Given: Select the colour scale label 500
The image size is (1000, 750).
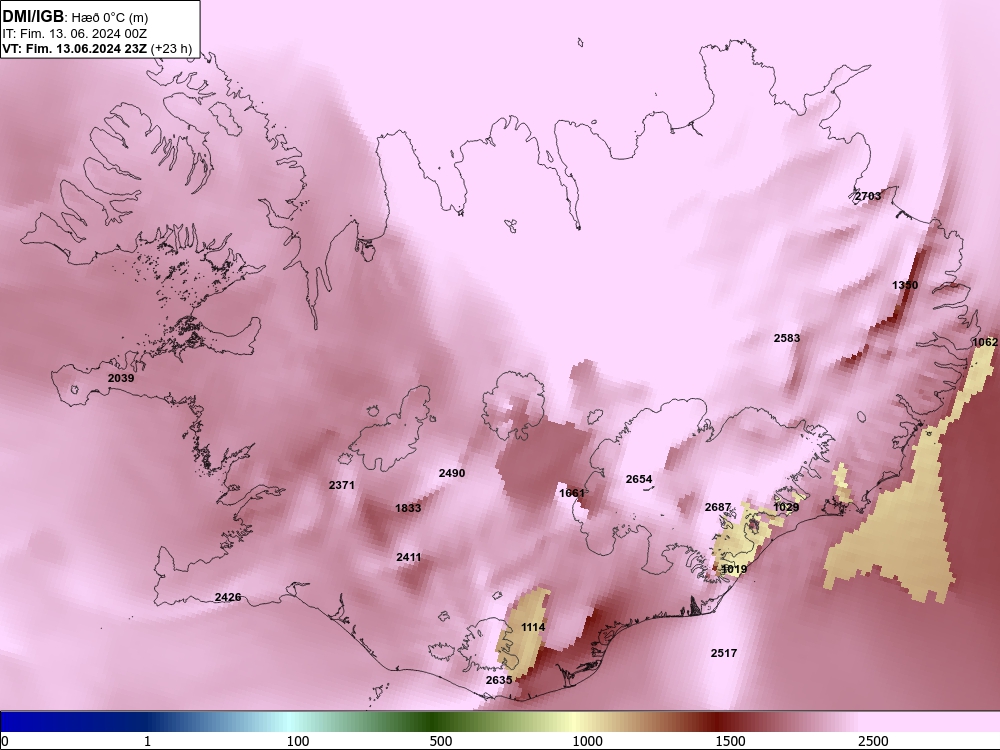Looking at the screenshot, I should [441, 741].
